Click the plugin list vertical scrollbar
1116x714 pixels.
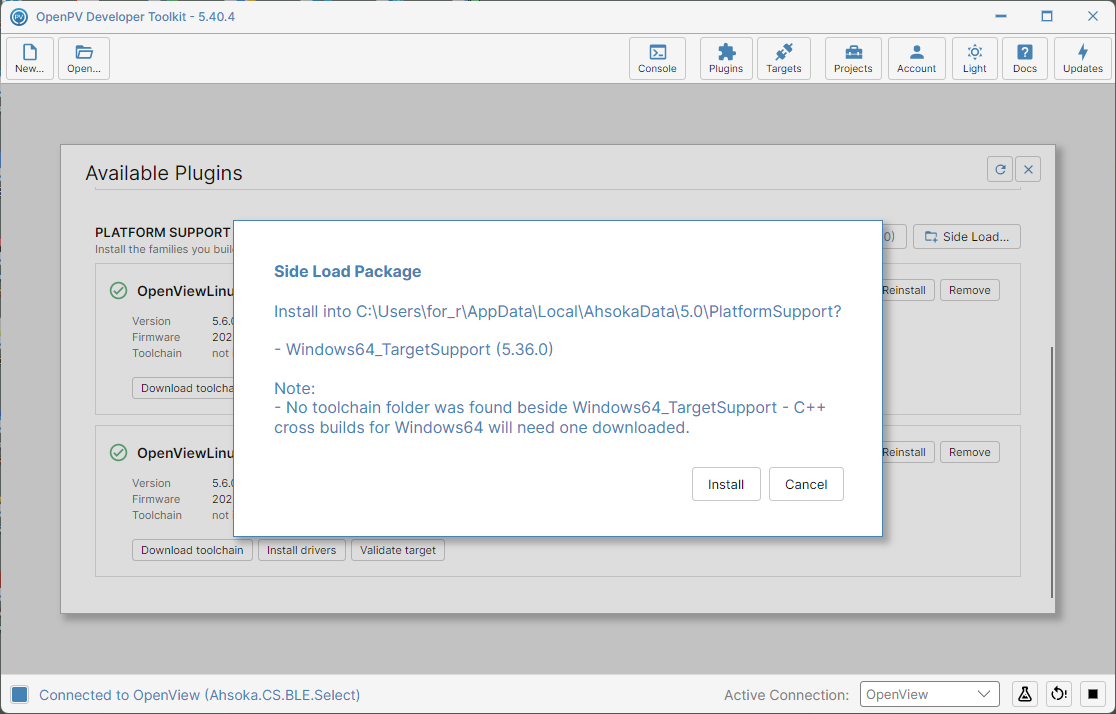[1051, 472]
